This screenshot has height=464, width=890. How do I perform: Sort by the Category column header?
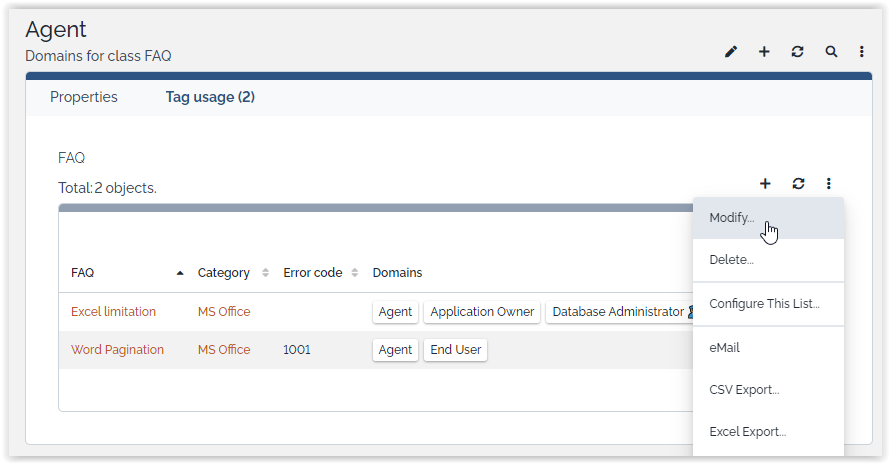[x=224, y=273]
